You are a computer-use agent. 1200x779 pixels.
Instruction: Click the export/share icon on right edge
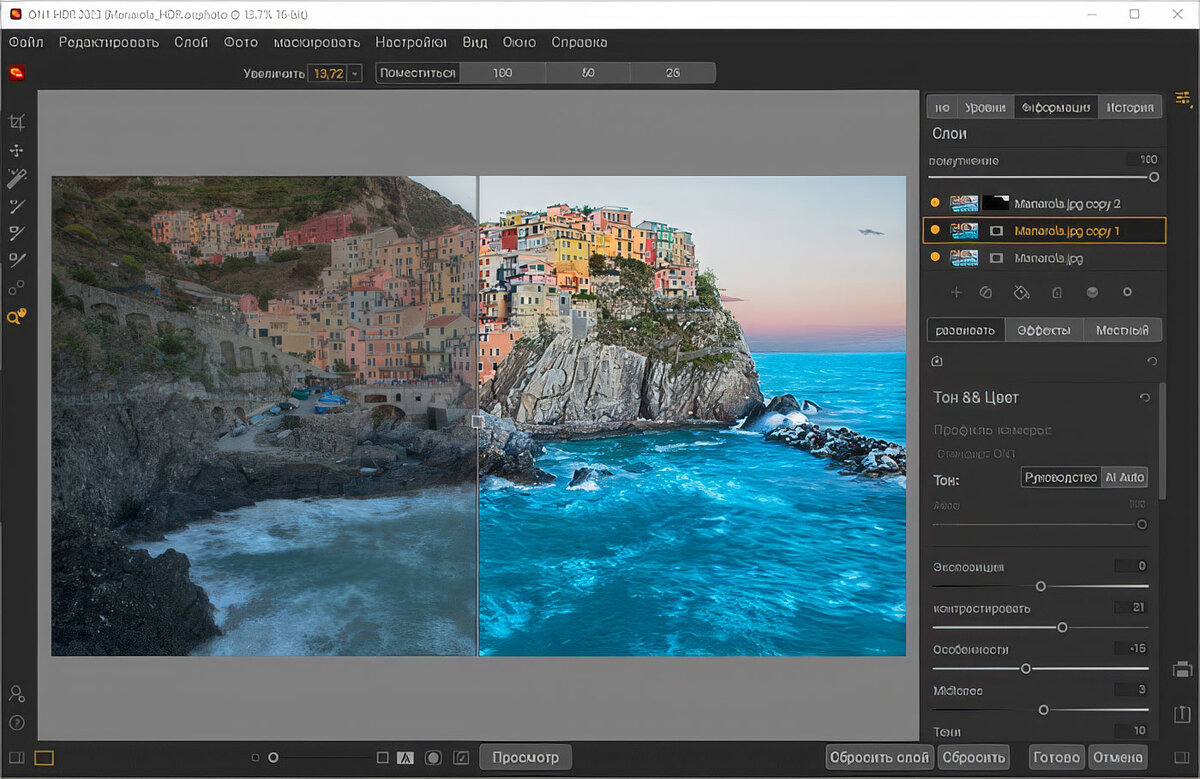[1182, 714]
